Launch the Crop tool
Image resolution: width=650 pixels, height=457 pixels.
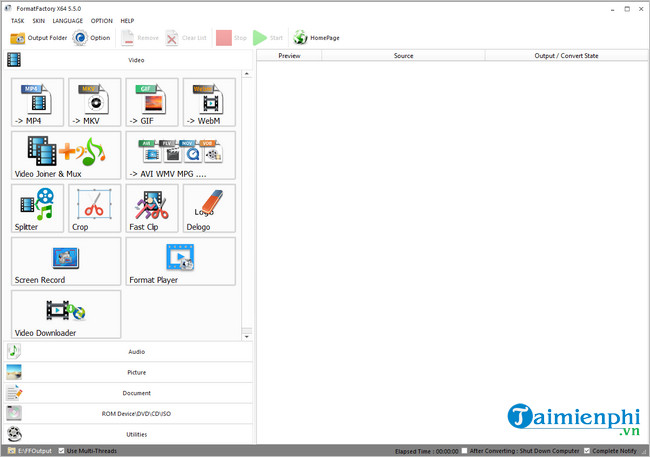click(x=95, y=208)
